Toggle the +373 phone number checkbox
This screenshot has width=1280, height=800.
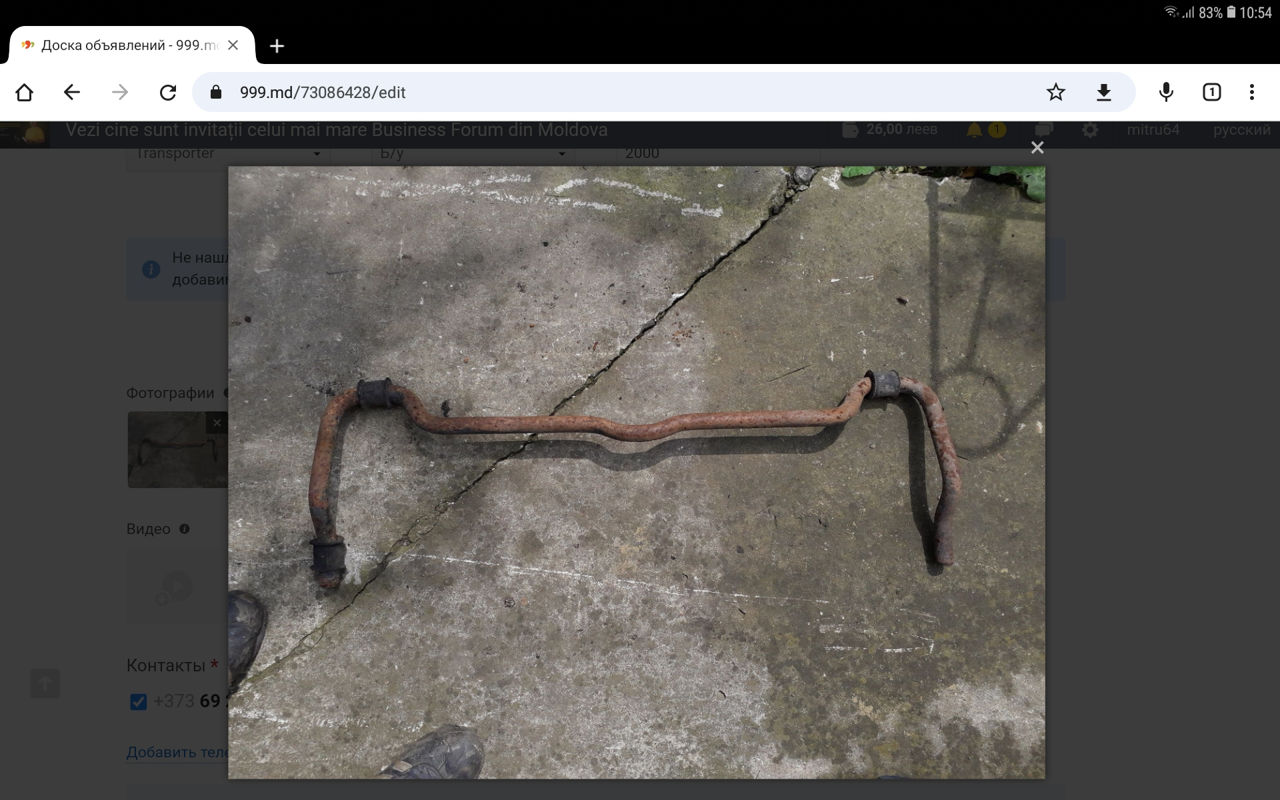click(138, 702)
